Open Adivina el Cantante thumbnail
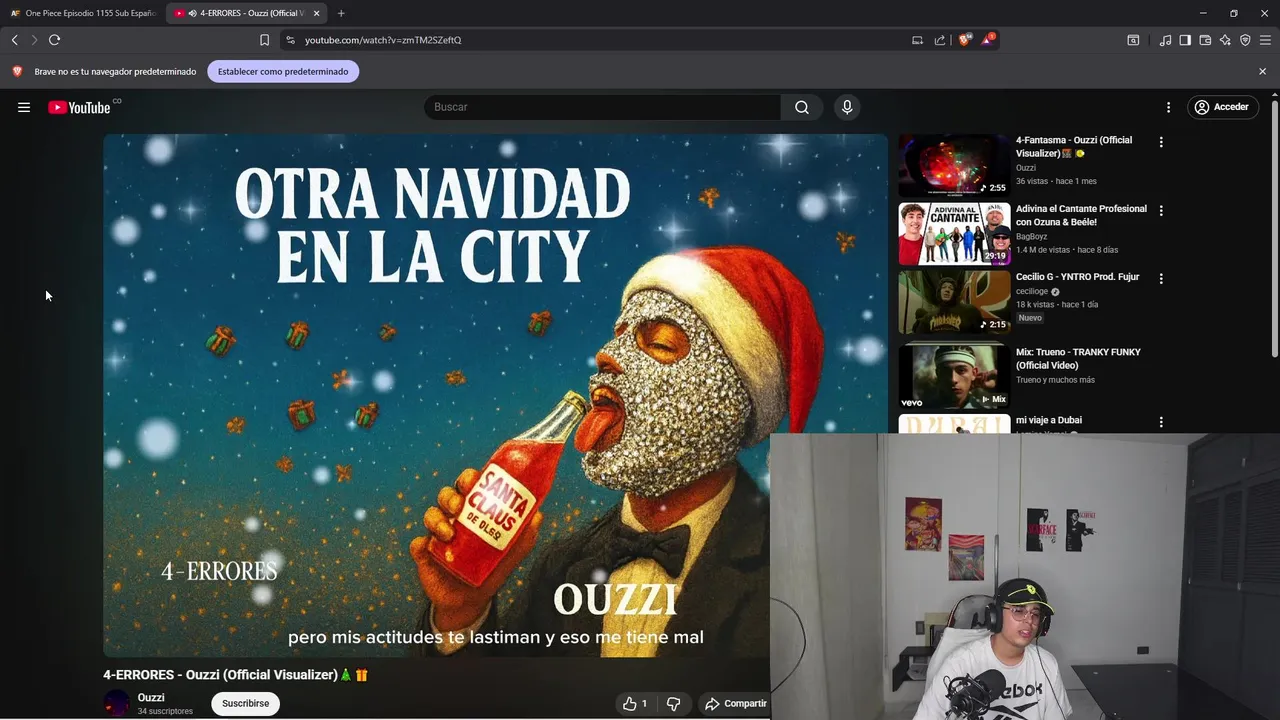Screen dimensions: 1280x720 coord(954,233)
